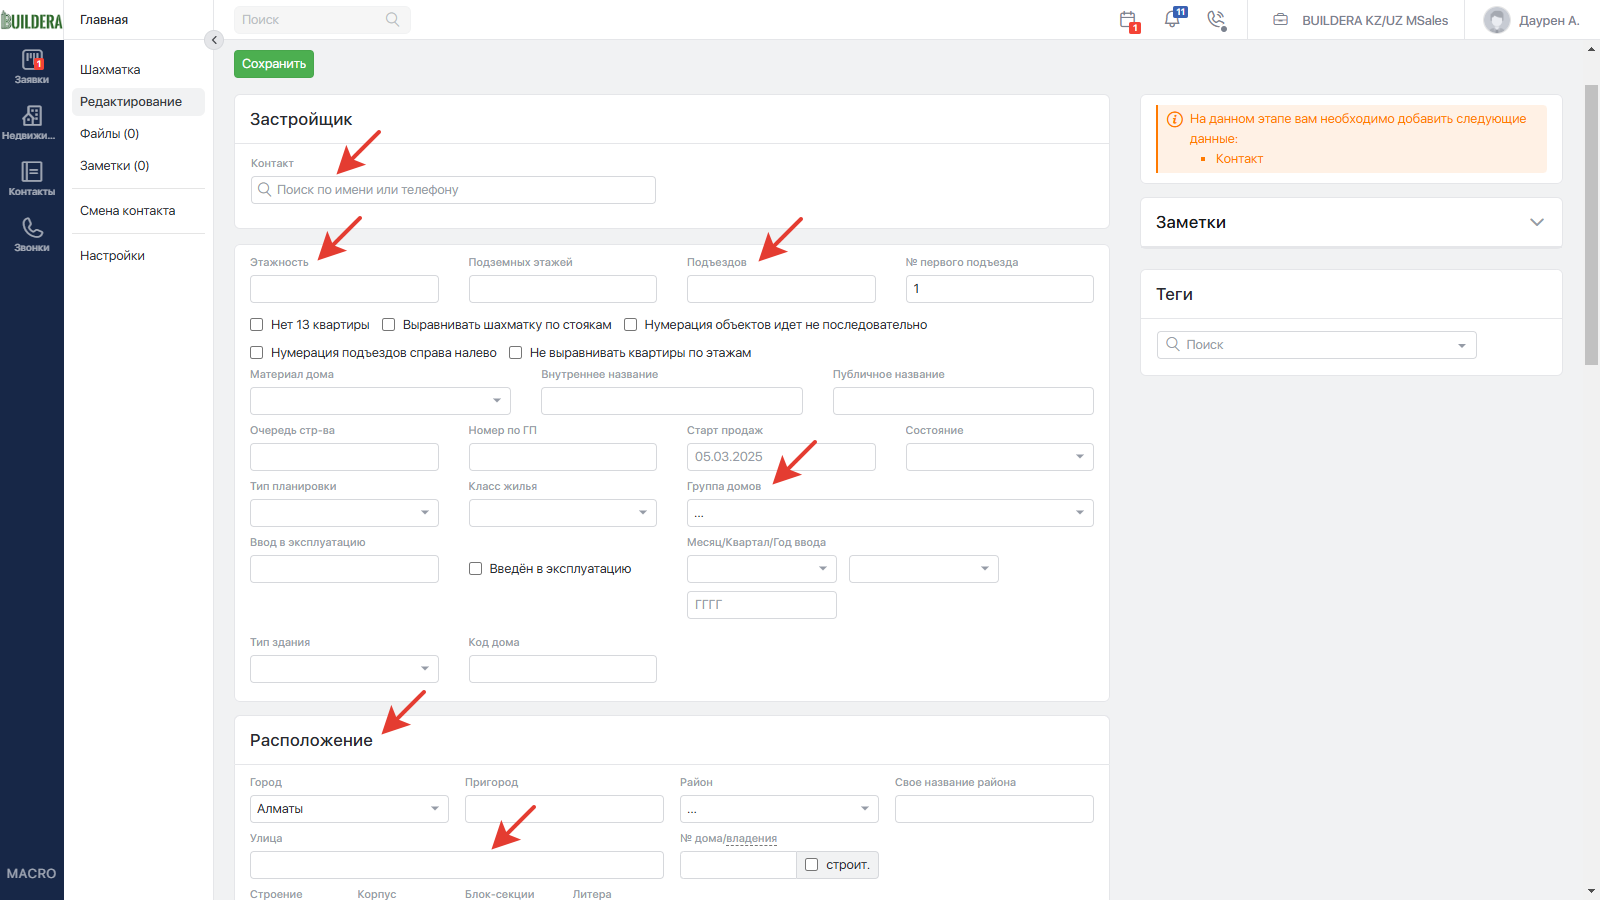
Task: Open the Звонки sidebar icon
Action: [x=32, y=235]
